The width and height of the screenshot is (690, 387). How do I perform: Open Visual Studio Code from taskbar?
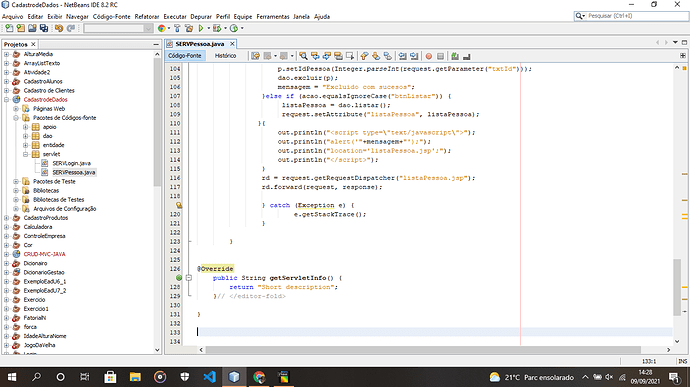[x=209, y=377]
